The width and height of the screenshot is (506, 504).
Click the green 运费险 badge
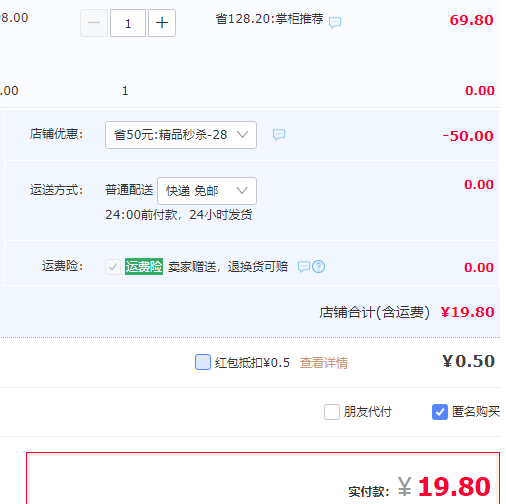click(x=144, y=266)
